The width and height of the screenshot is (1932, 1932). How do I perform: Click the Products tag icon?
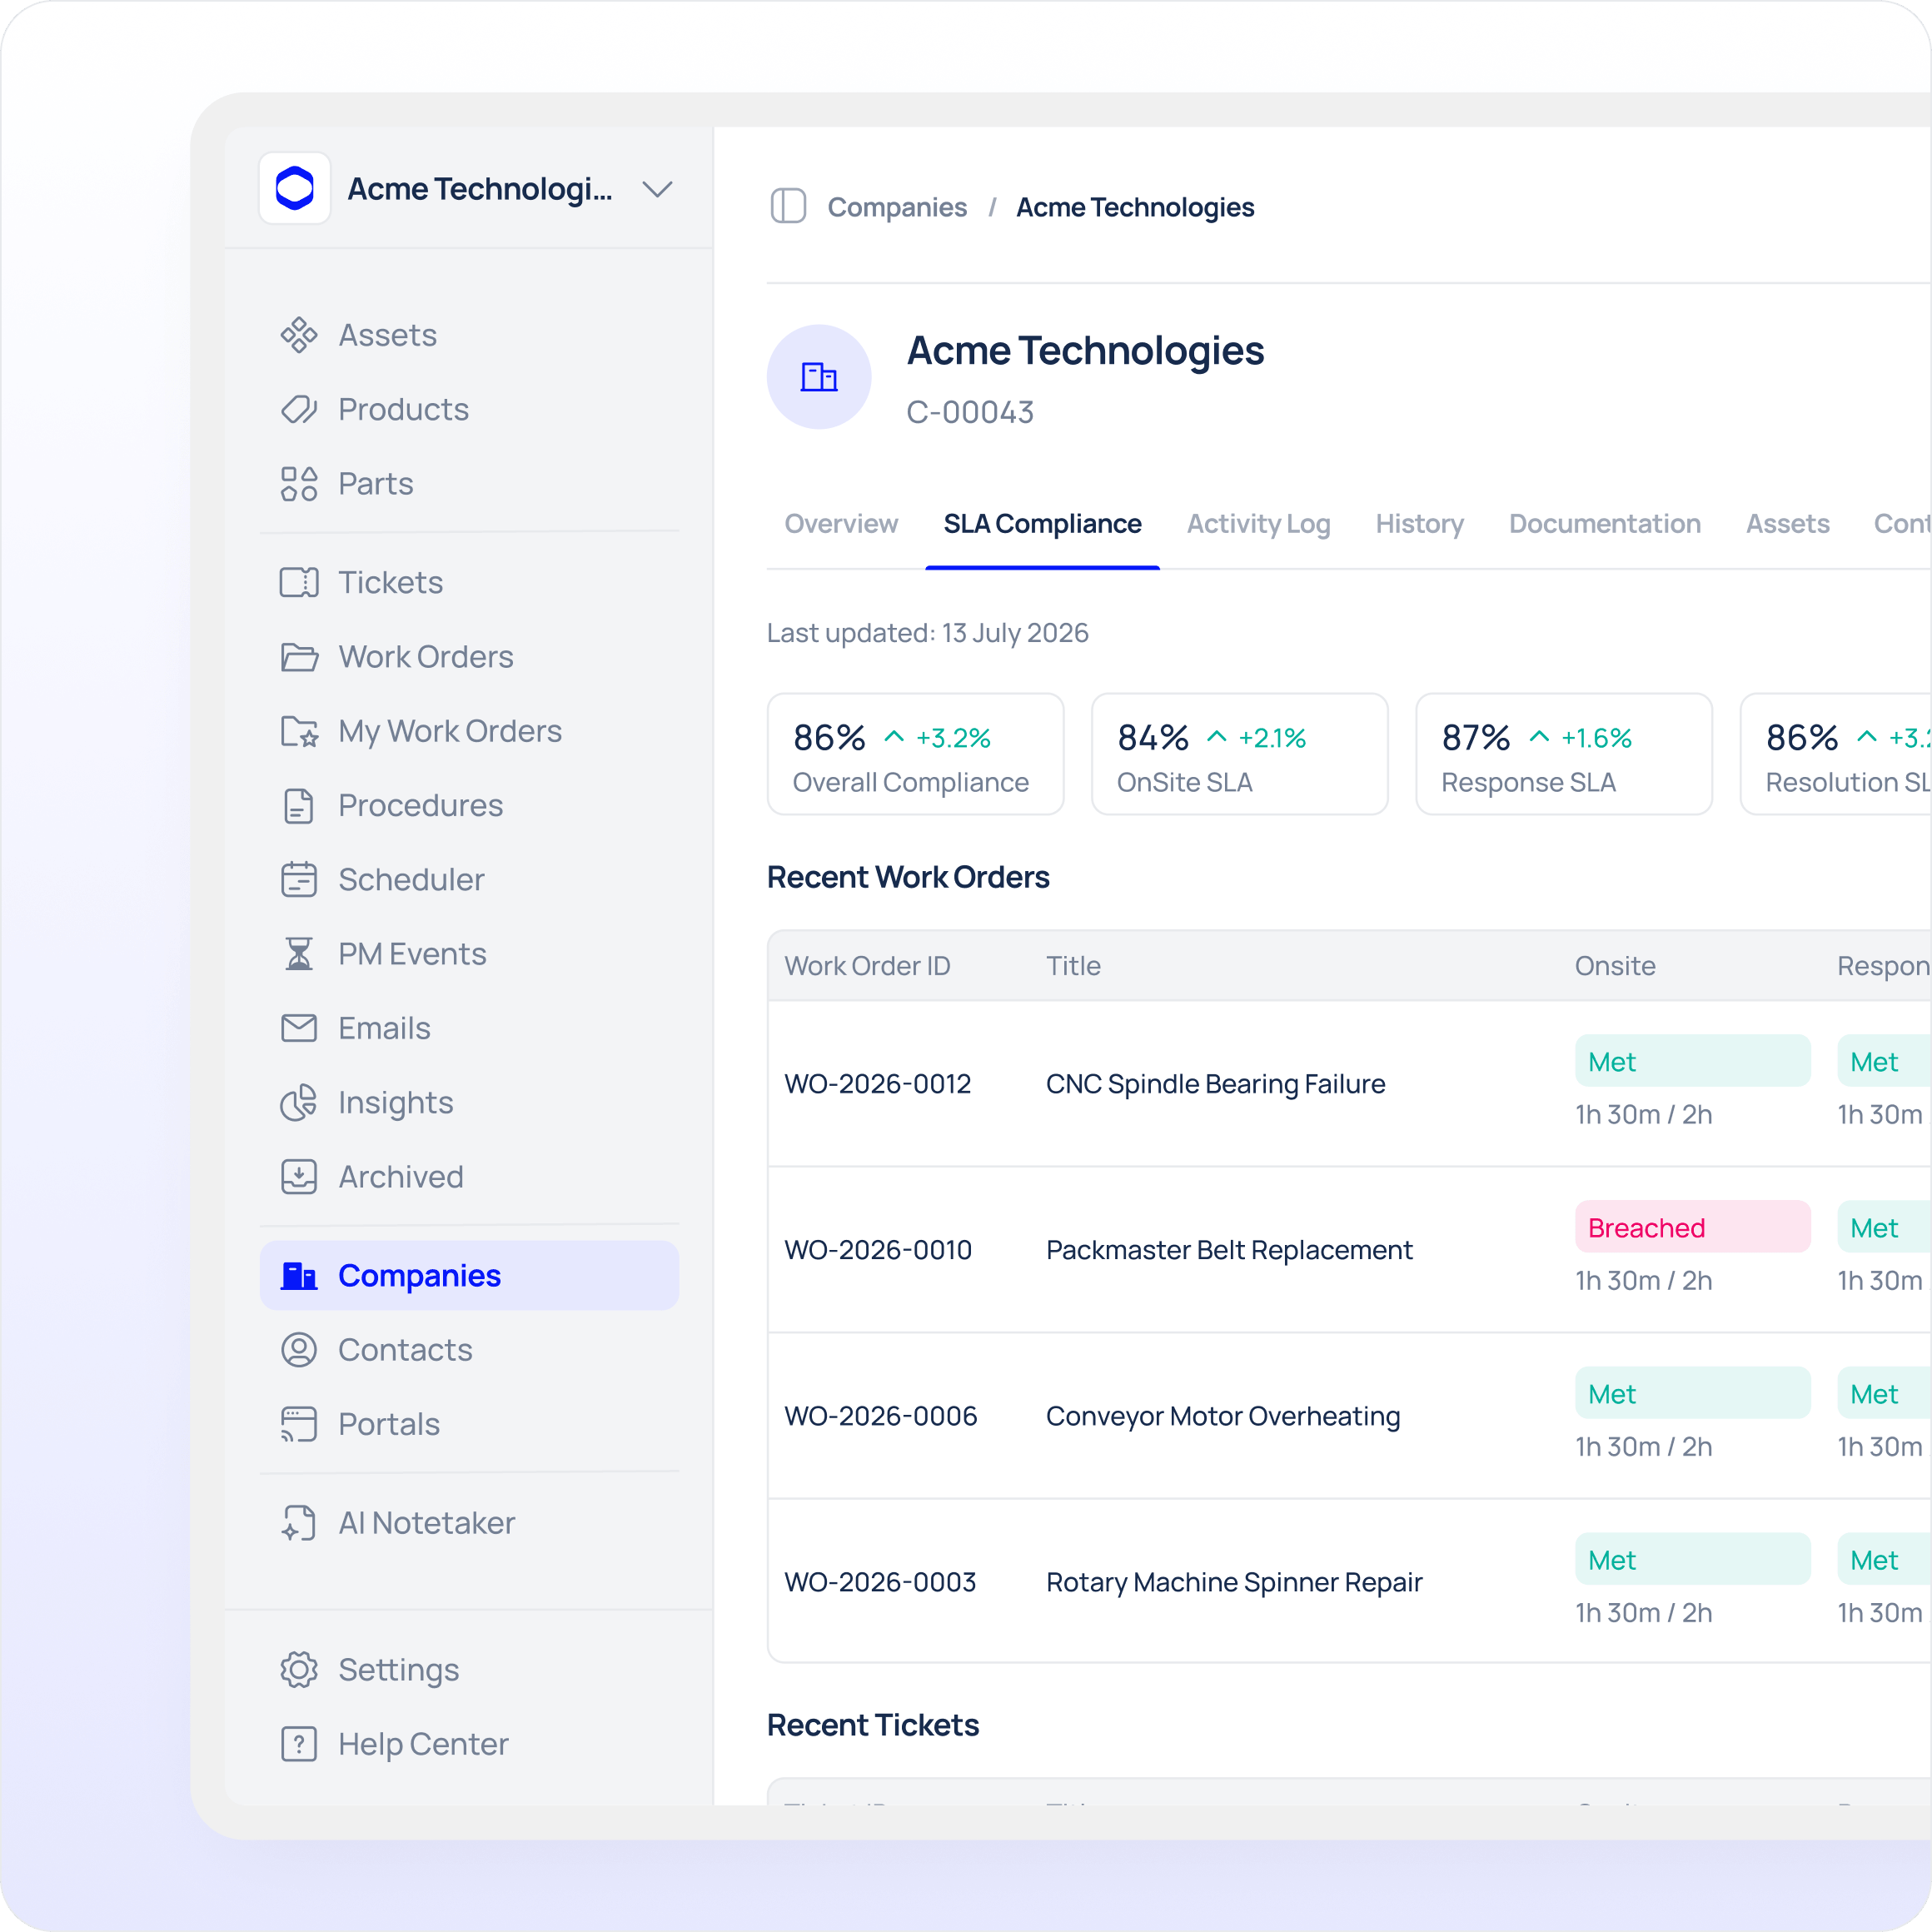coord(298,409)
